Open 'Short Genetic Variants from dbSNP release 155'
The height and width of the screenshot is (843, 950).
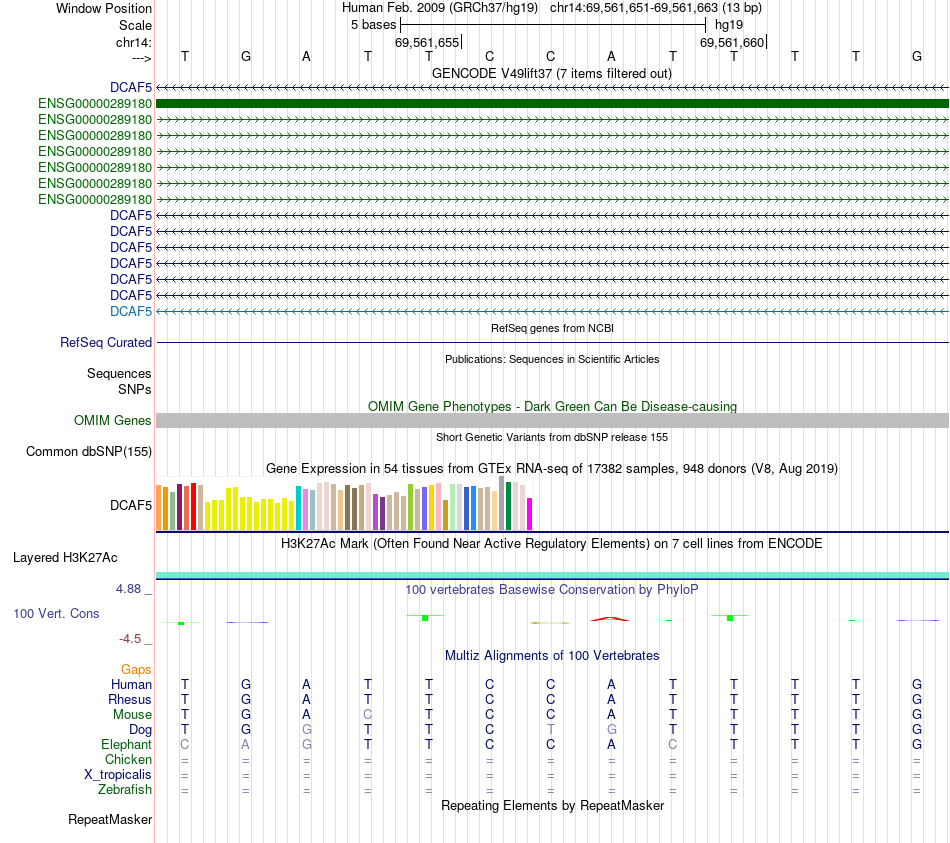tap(552, 437)
